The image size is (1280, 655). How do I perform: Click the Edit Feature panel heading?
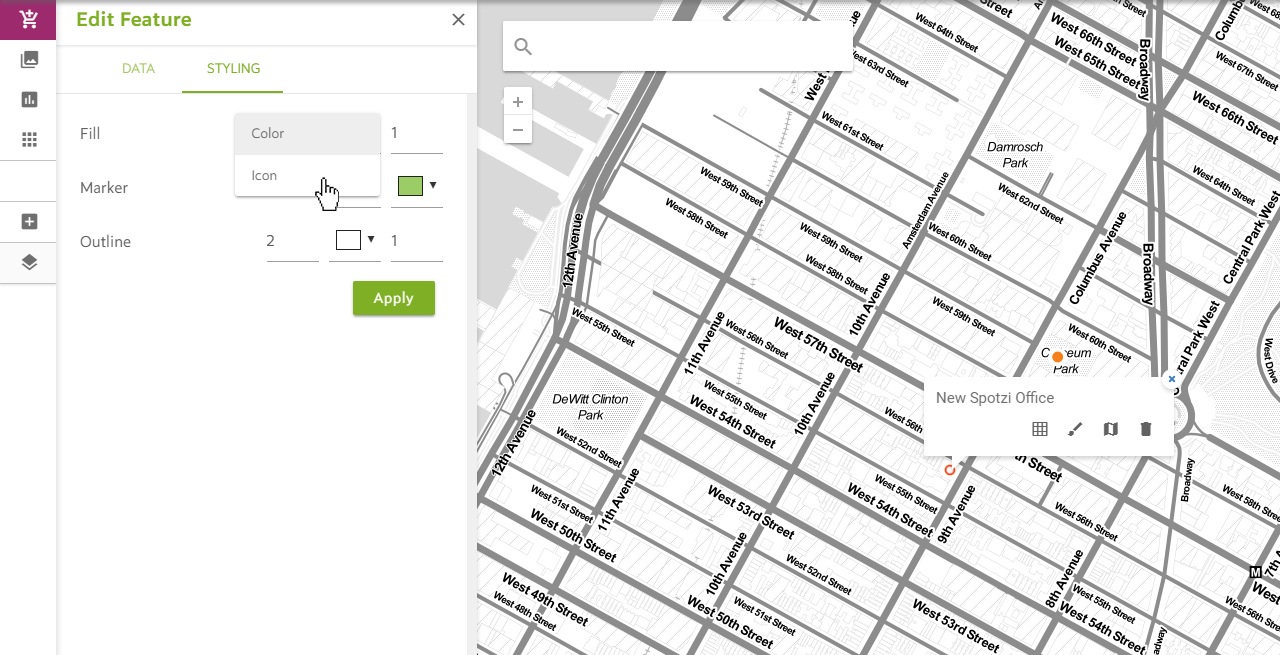point(134,19)
